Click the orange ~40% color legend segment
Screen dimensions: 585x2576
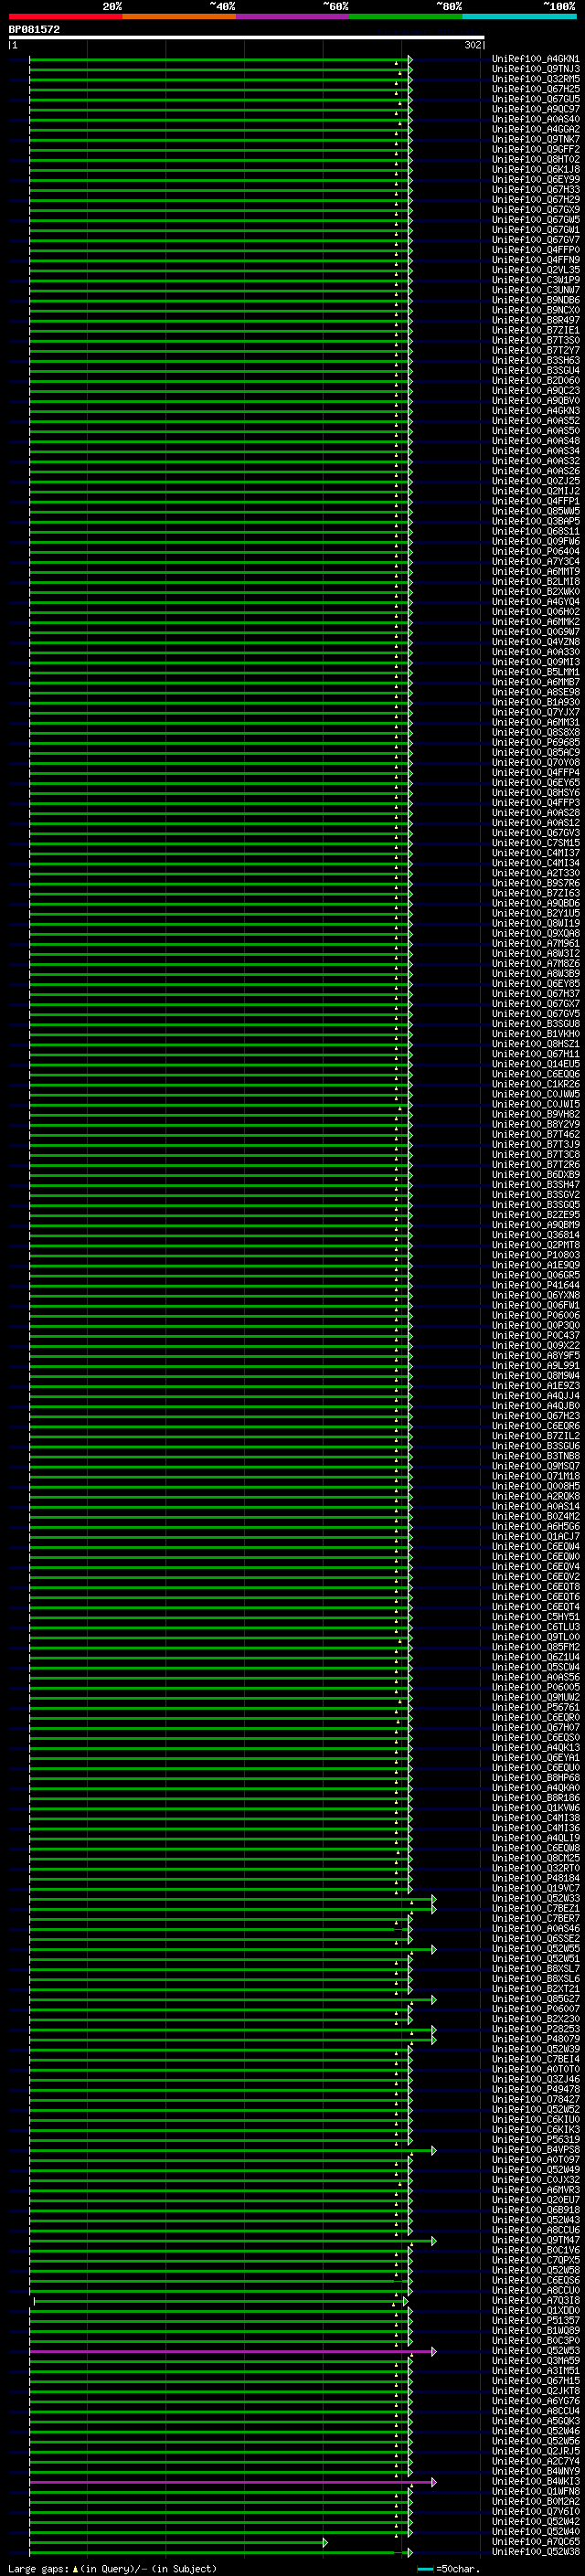179,16
